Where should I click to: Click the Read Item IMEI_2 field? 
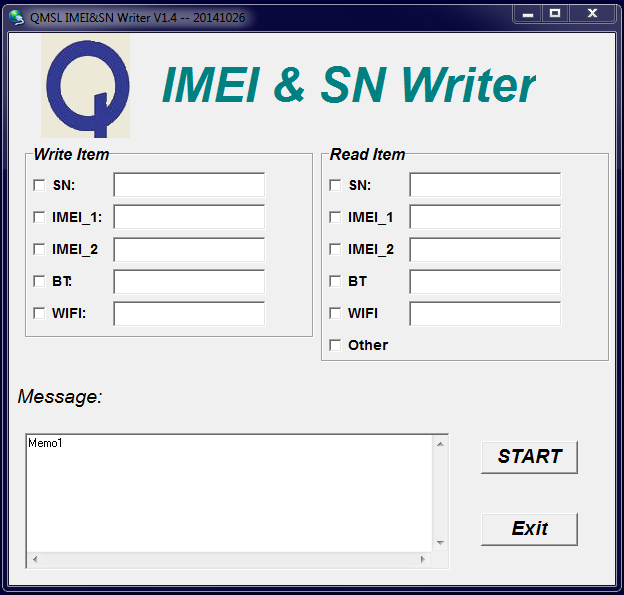click(485, 250)
